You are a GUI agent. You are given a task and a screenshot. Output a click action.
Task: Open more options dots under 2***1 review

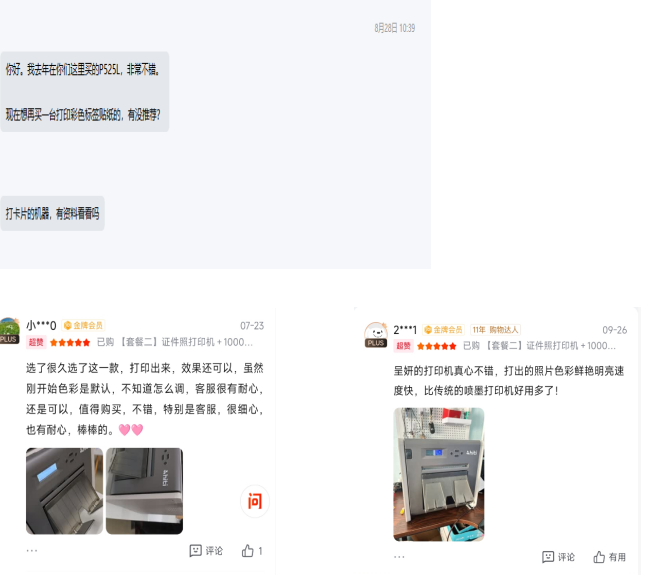click(399, 556)
